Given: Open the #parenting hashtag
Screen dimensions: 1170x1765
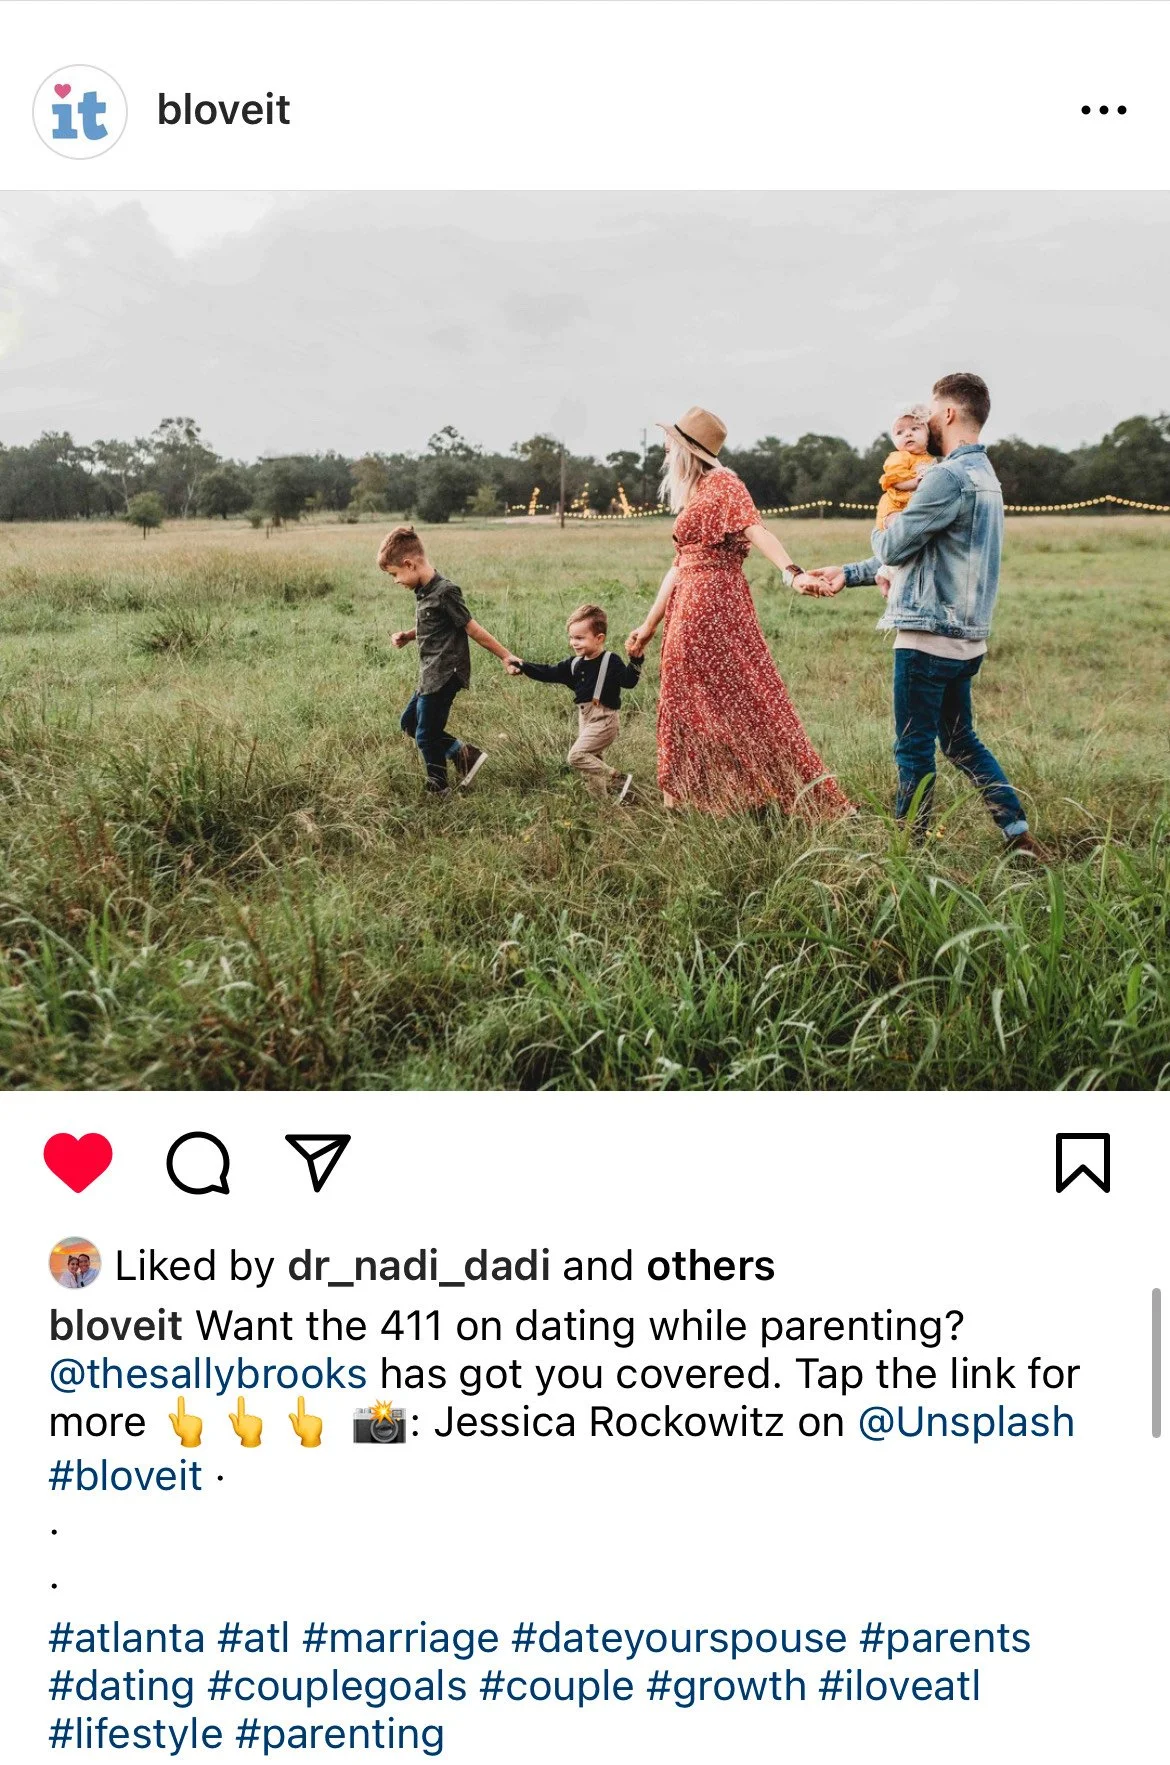Looking at the screenshot, I should [339, 1734].
